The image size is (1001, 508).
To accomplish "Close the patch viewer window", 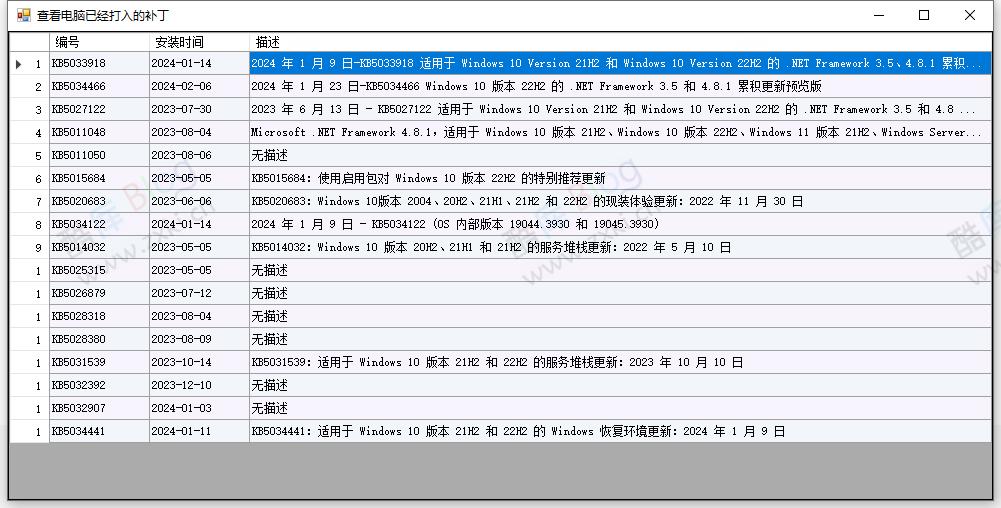I will tap(970, 15).
